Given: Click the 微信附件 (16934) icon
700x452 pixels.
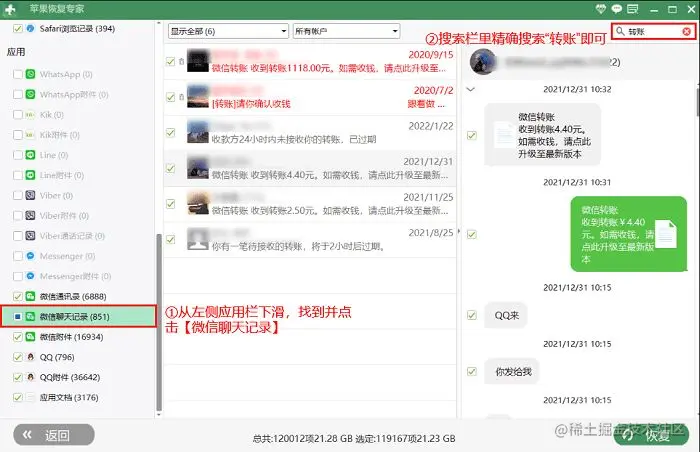Looking at the screenshot, I should tap(30, 337).
